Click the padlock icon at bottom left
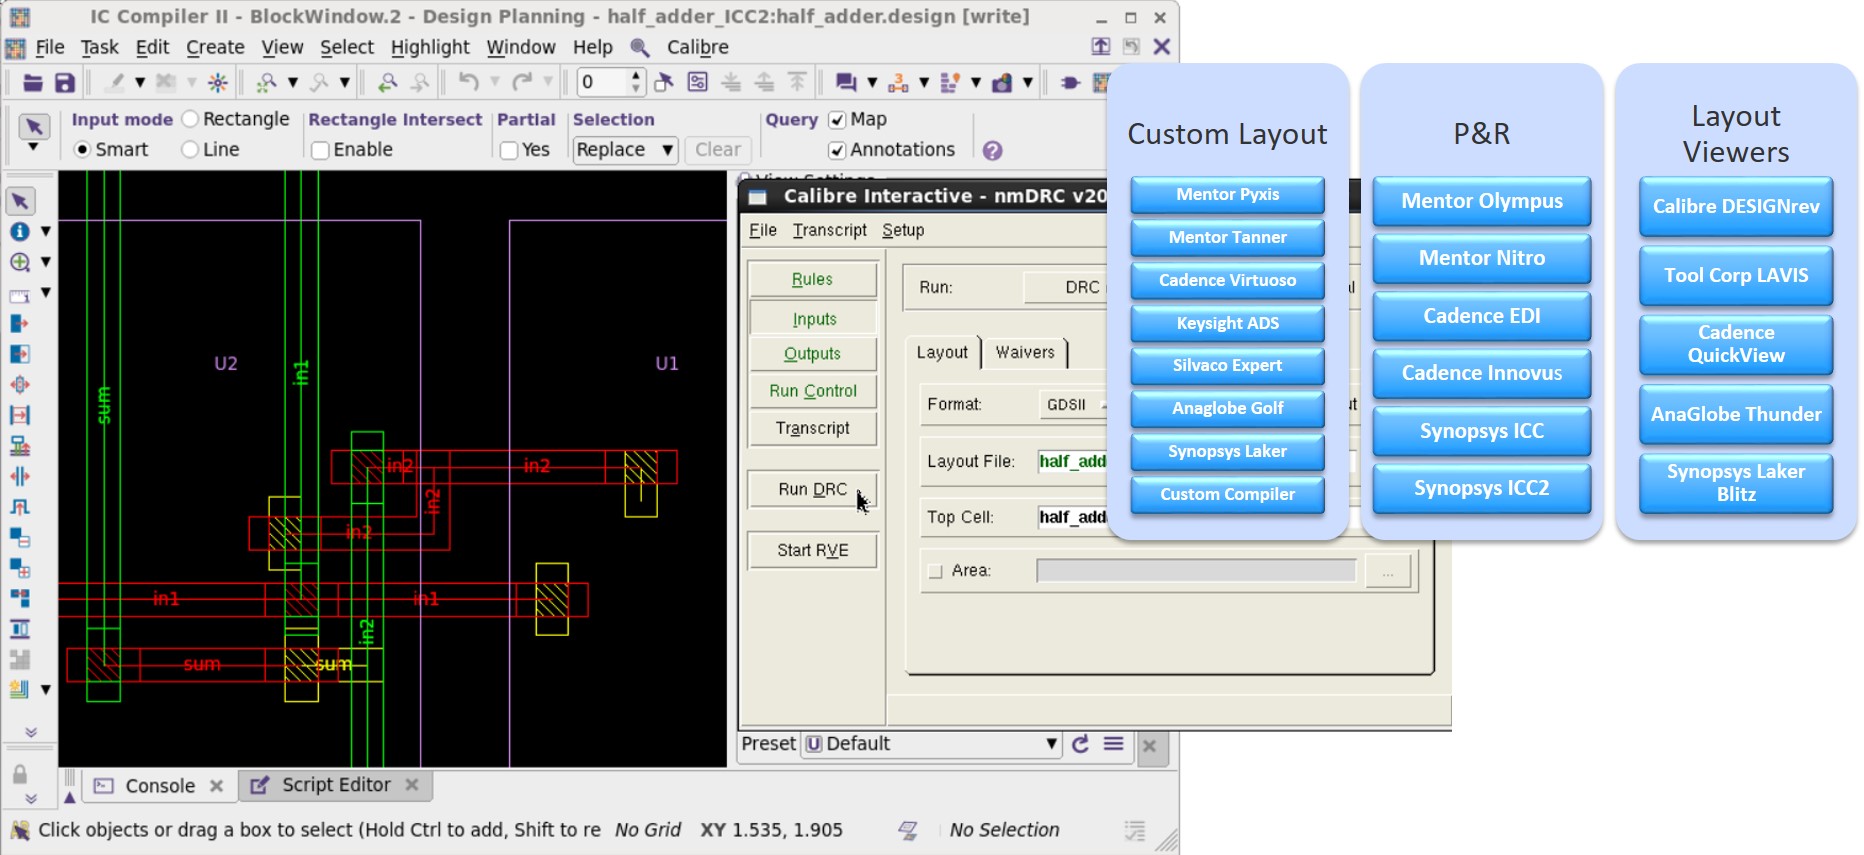The height and width of the screenshot is (855, 1864). tap(19, 774)
